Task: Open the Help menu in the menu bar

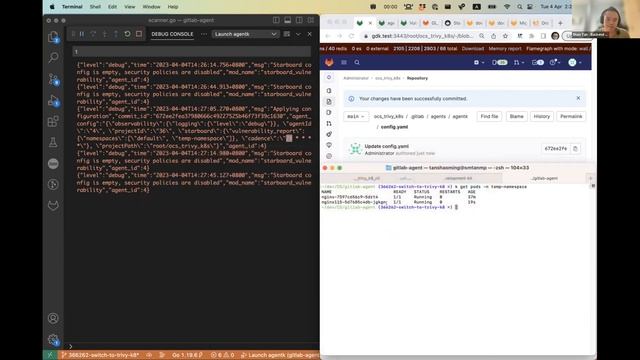Action: tap(173, 7)
